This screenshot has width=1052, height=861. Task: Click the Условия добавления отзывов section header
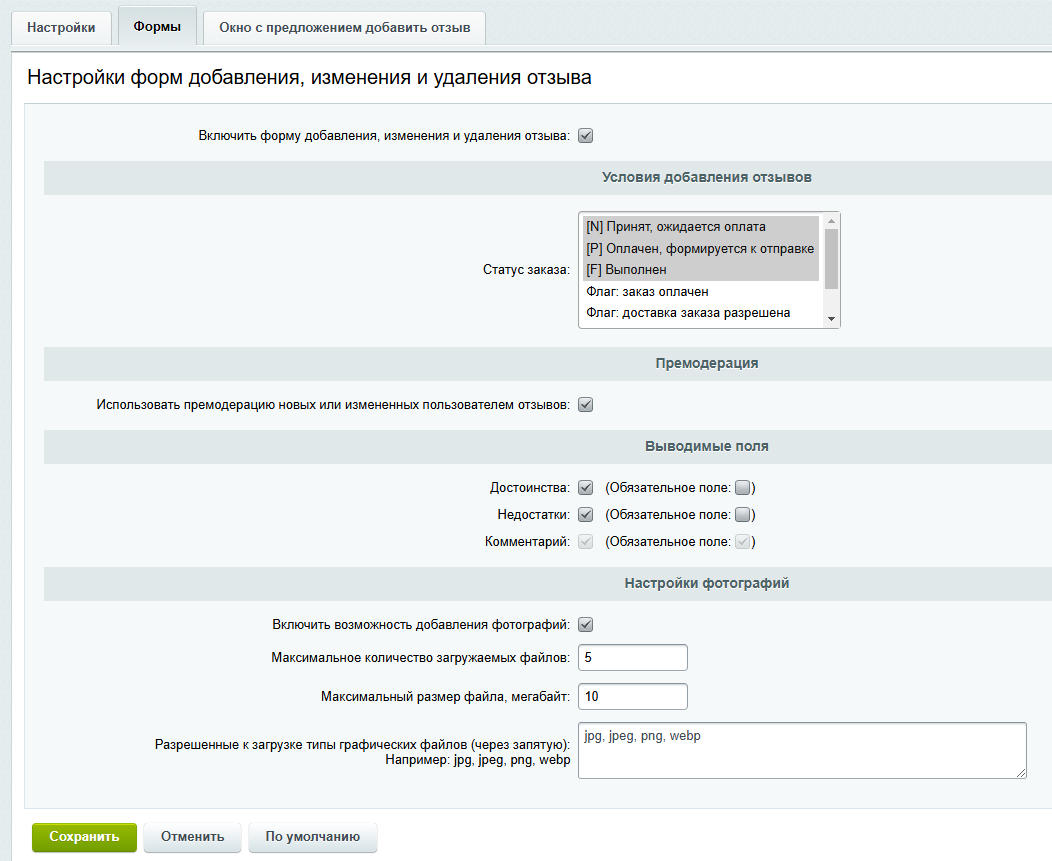pyautogui.click(x=706, y=177)
